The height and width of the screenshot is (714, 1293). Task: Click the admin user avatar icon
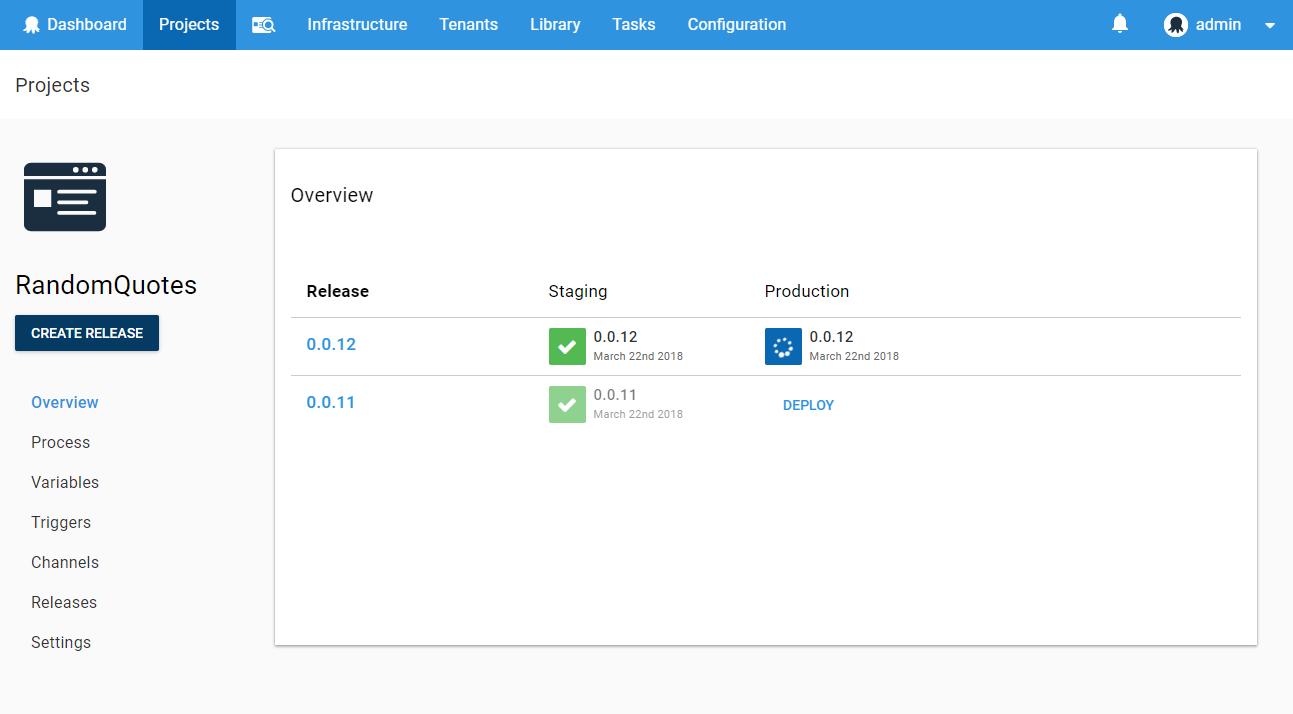click(x=1175, y=24)
